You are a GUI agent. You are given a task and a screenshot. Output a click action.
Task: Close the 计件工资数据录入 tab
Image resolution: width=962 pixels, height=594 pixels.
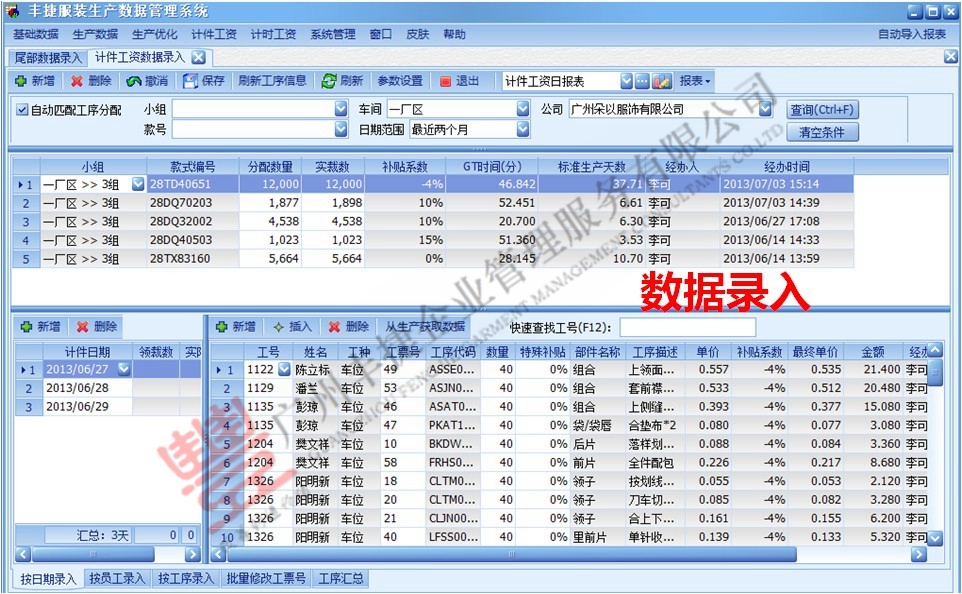(x=198, y=58)
